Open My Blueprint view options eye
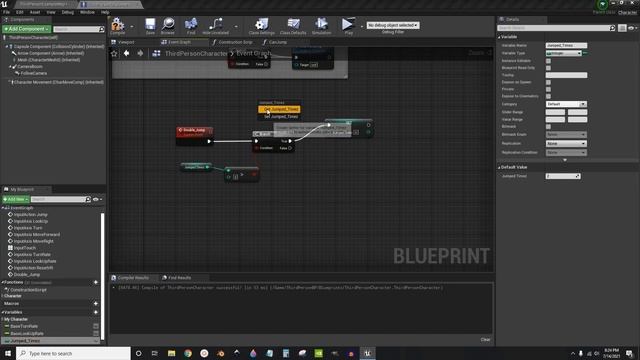The image size is (640, 360). [97, 200]
